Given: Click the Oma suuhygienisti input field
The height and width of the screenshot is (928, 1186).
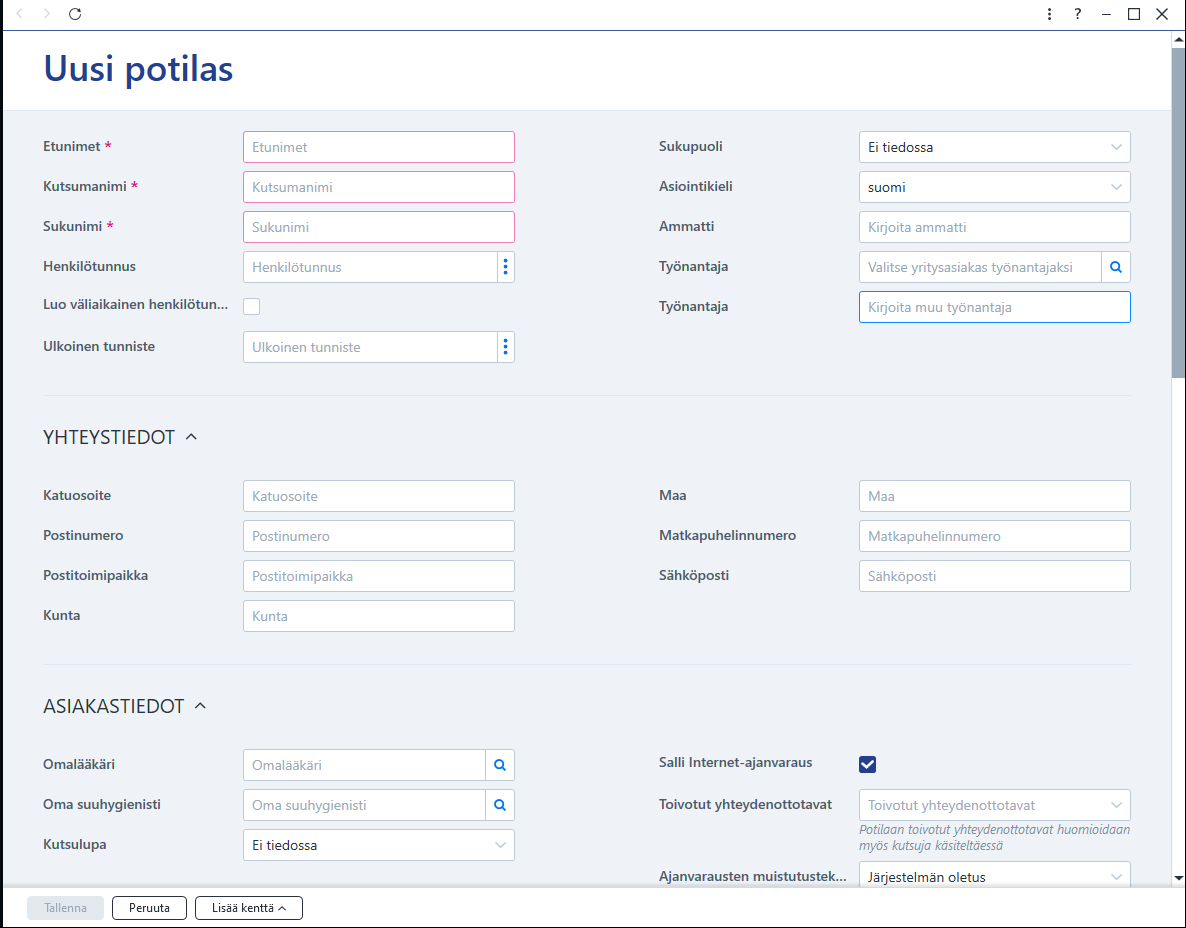Looking at the screenshot, I should 364,805.
